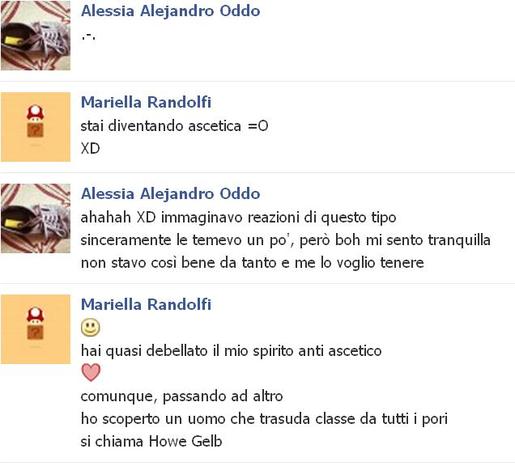Open Alessia Alejandro Oddo profile above '.-.' message
This screenshot has width=515, height=466.
(x=170, y=11)
